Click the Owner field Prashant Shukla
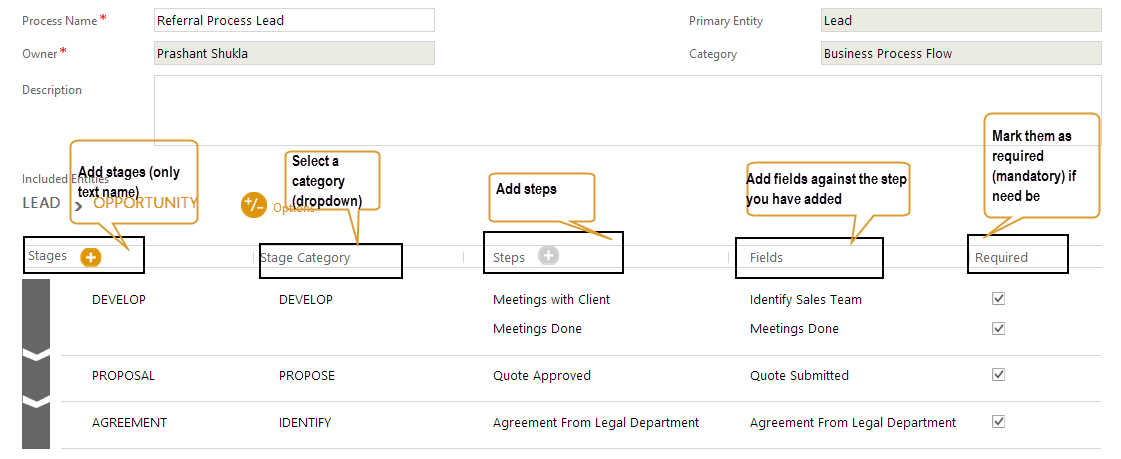Viewport: 1121px width, 459px height. click(x=294, y=53)
